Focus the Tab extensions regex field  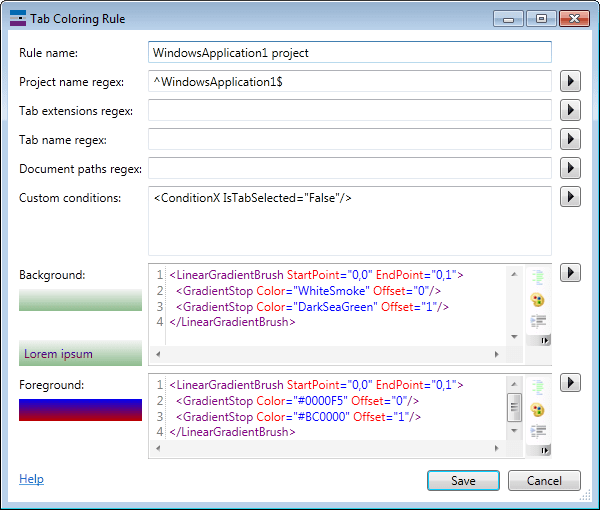coord(350,110)
